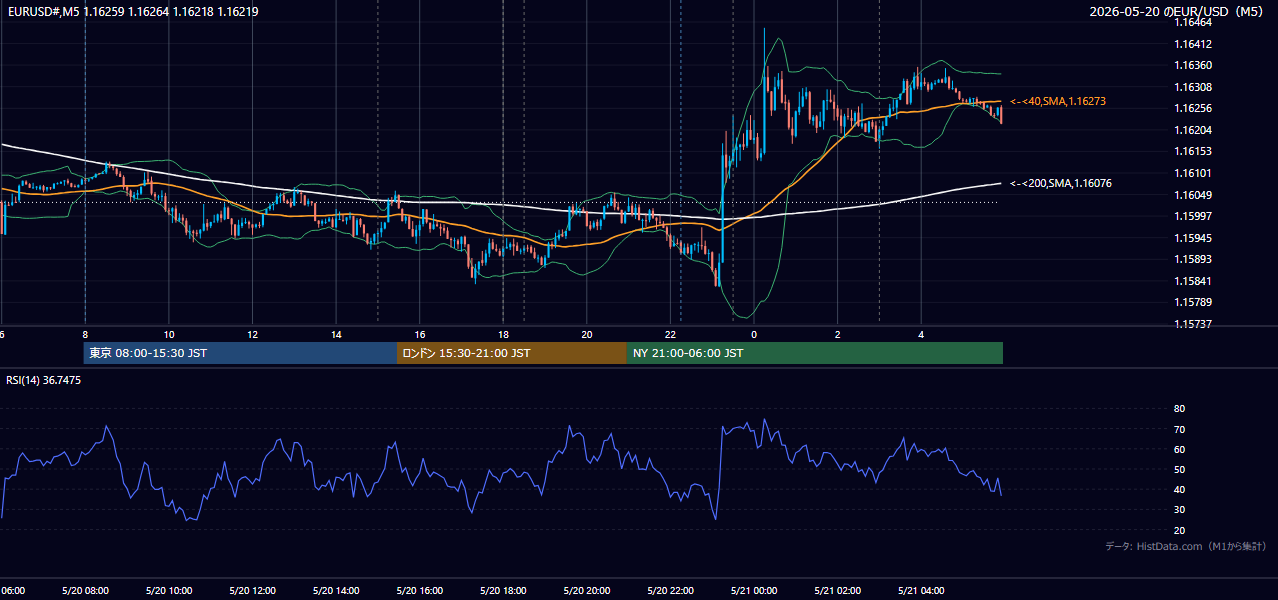The width and height of the screenshot is (1278, 600).
Task: Click price axis label 1.16049
Action: point(1193,195)
